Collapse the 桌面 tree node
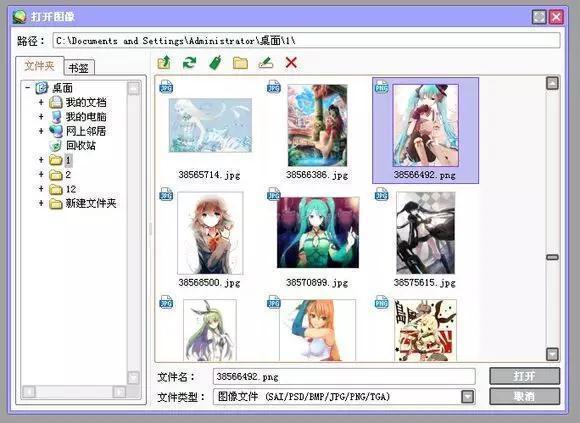Screen dimensions: 580x423 [x=27, y=88]
